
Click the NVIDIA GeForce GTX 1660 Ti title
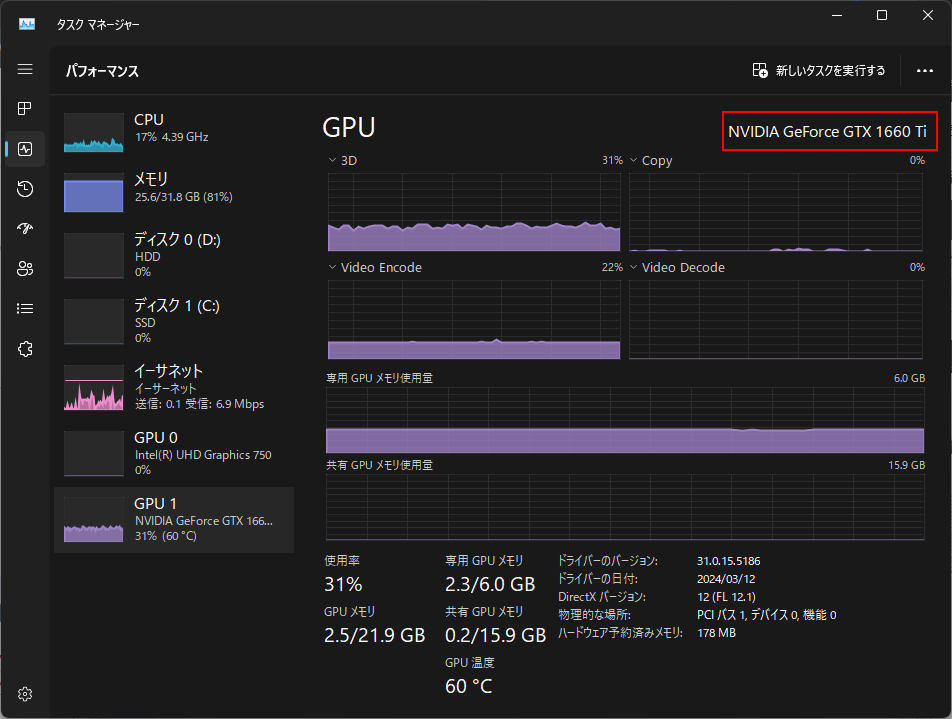tap(828, 132)
